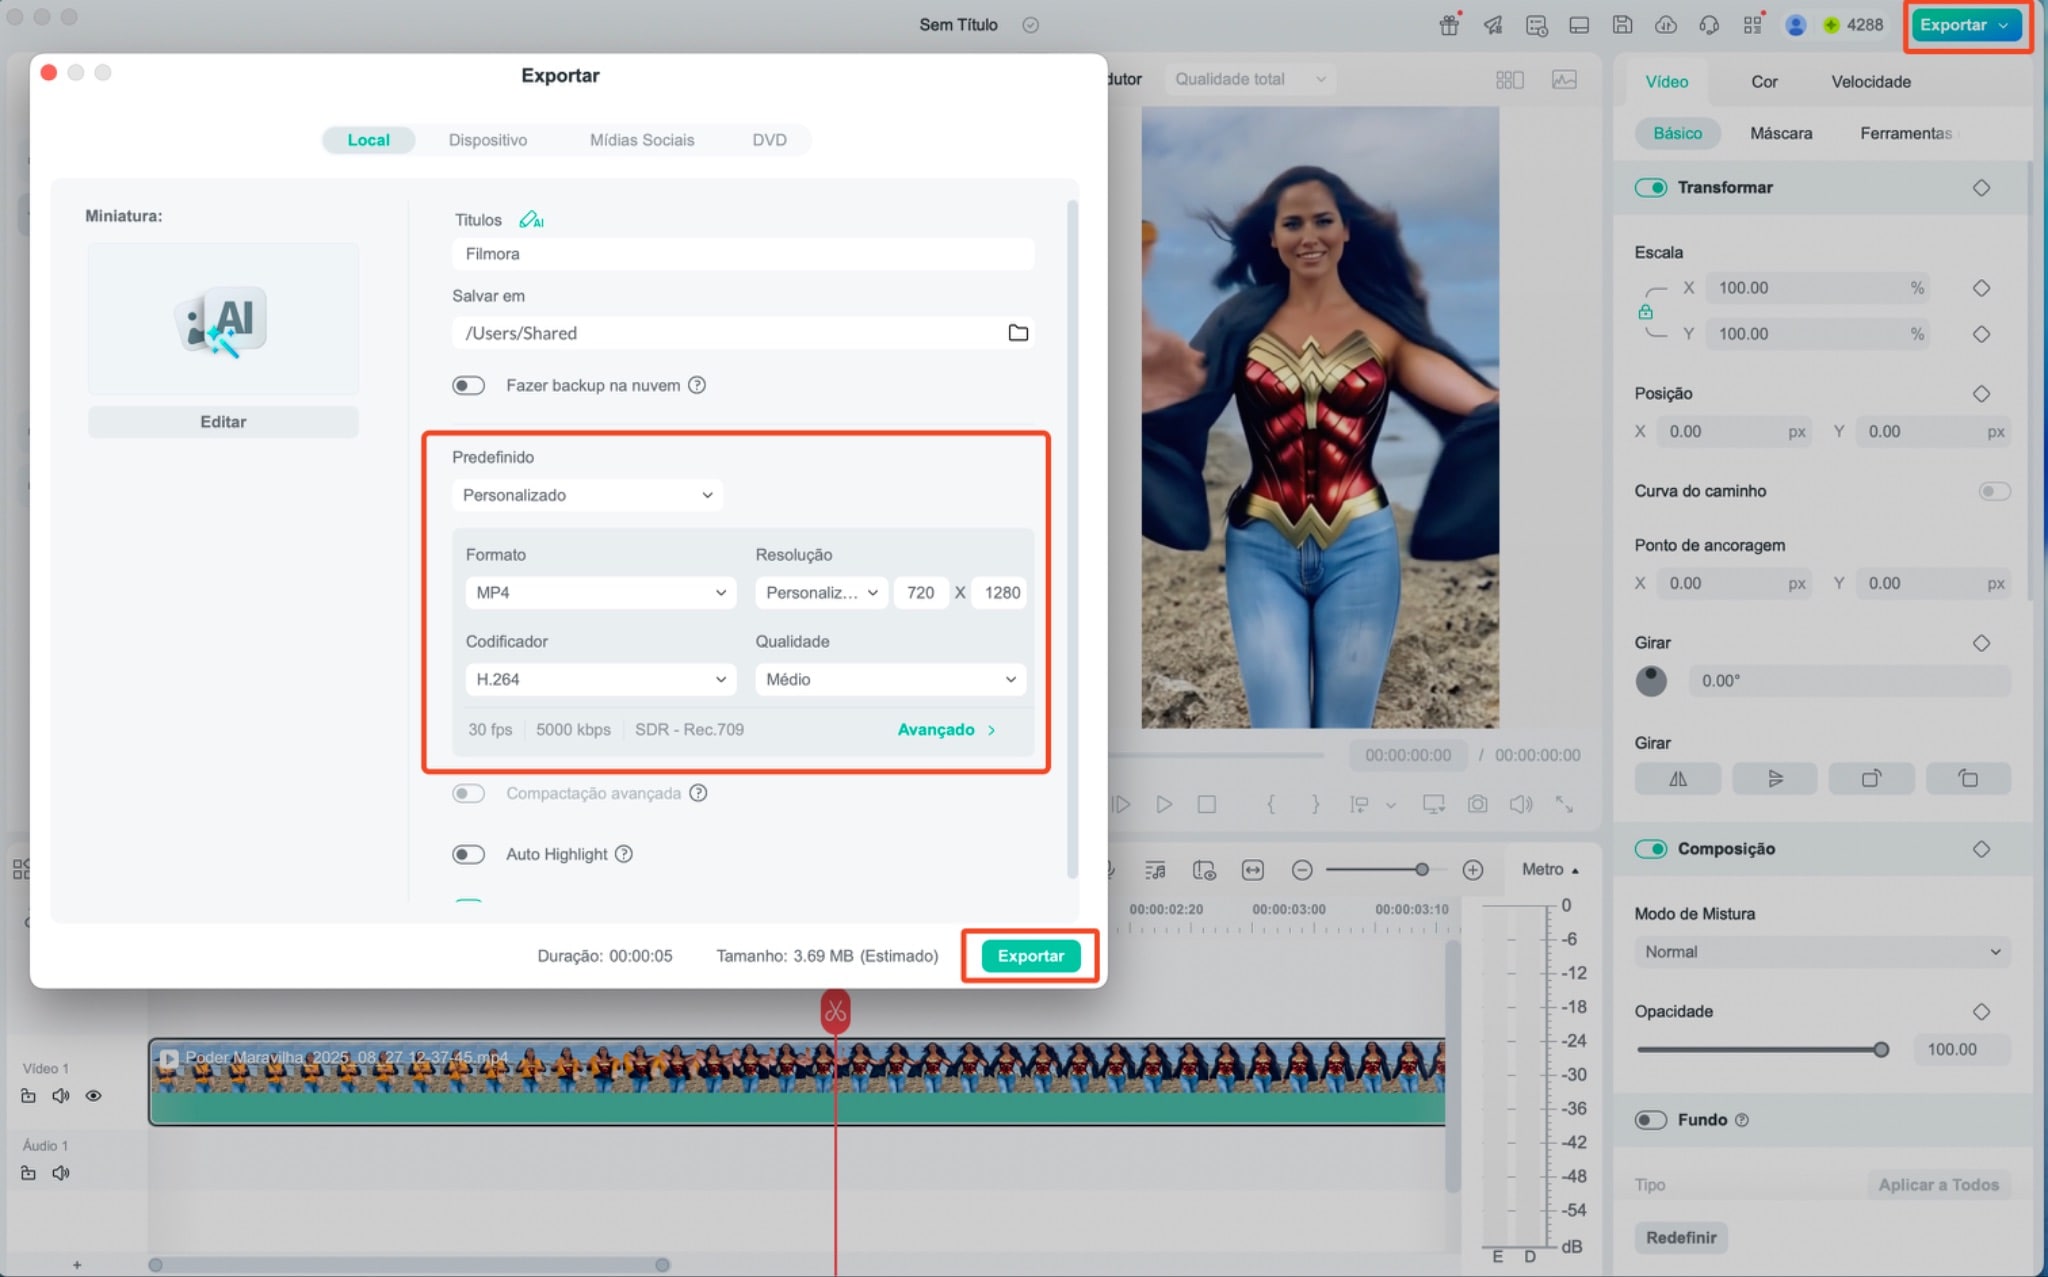The height and width of the screenshot is (1277, 2048).
Task: Open the Formato MP4 dropdown
Action: pyautogui.click(x=600, y=592)
